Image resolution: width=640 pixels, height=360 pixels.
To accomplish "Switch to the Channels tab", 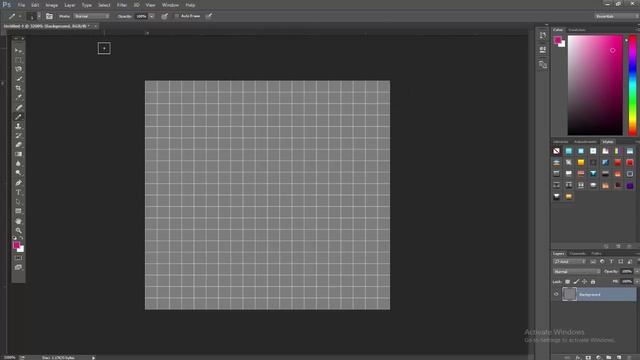I will [x=577, y=253].
